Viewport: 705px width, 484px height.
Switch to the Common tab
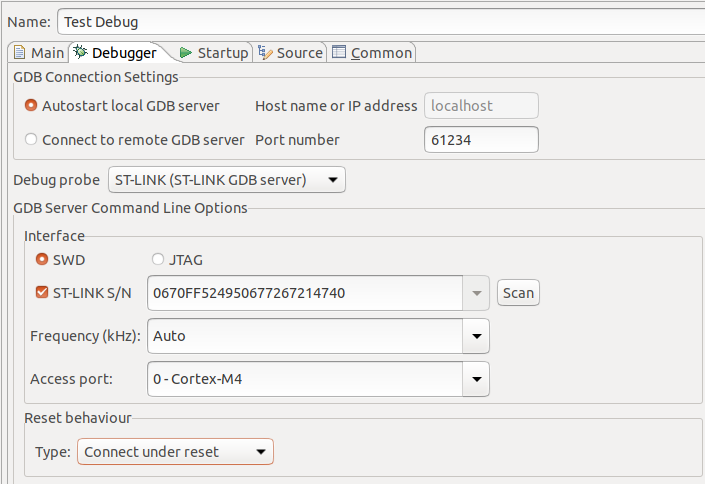(x=371, y=53)
